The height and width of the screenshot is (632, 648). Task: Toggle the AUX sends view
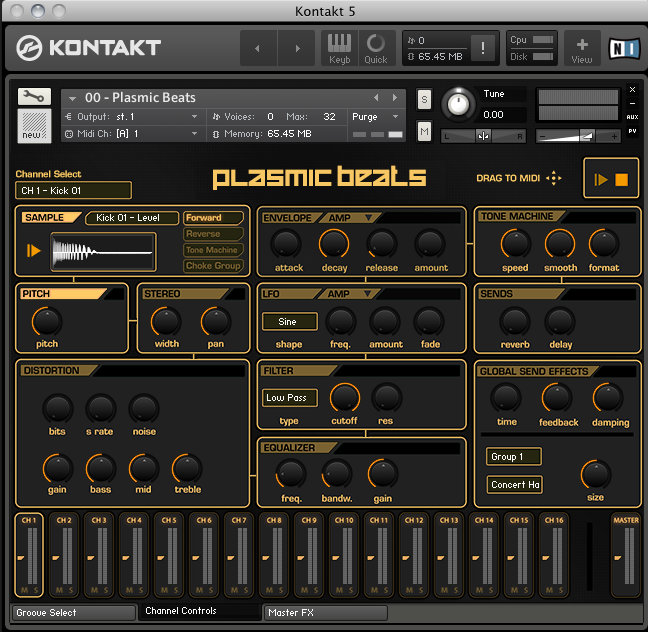[632, 117]
